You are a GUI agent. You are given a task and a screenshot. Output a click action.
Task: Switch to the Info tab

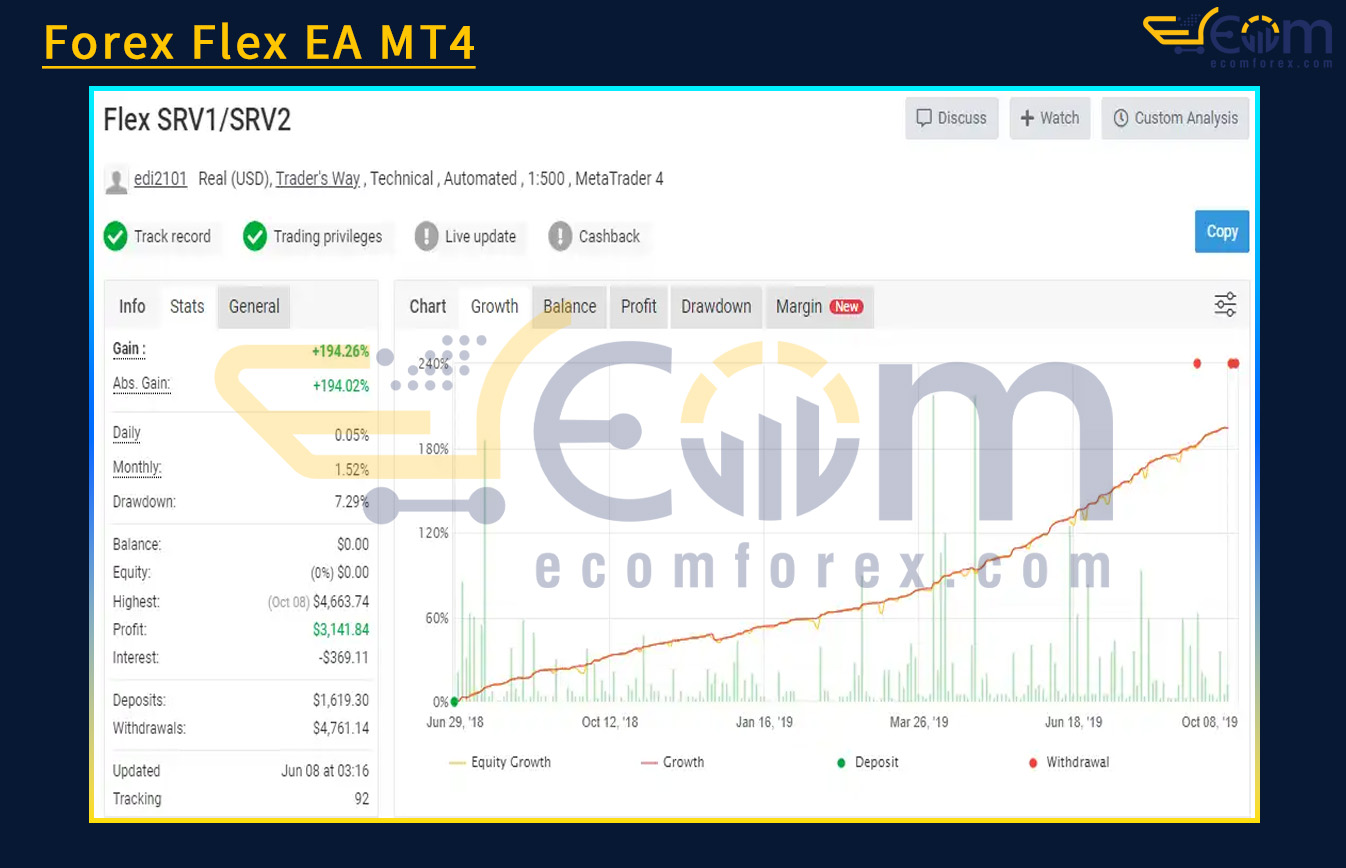pyautogui.click(x=132, y=306)
